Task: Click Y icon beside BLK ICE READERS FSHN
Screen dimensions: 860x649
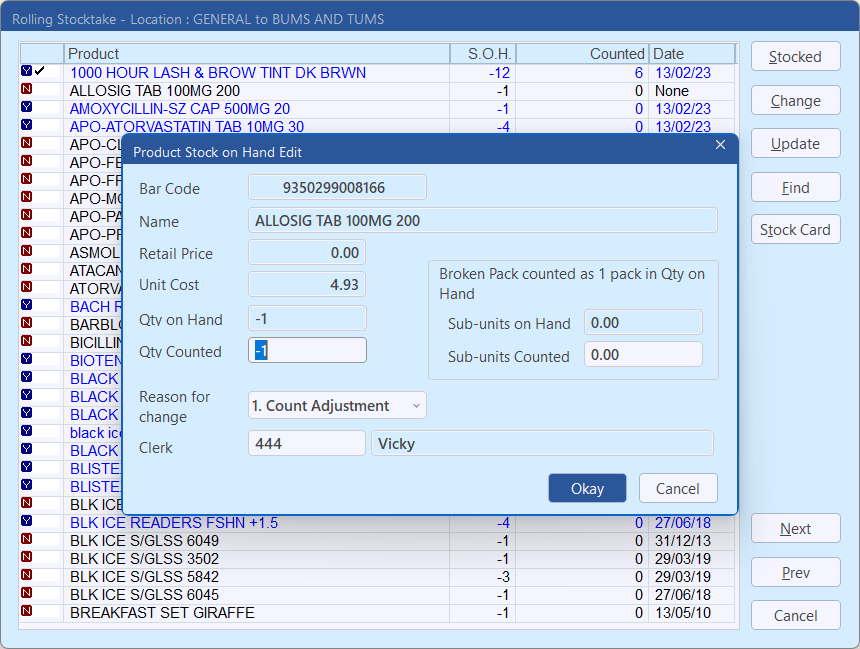Action: (x=26, y=522)
